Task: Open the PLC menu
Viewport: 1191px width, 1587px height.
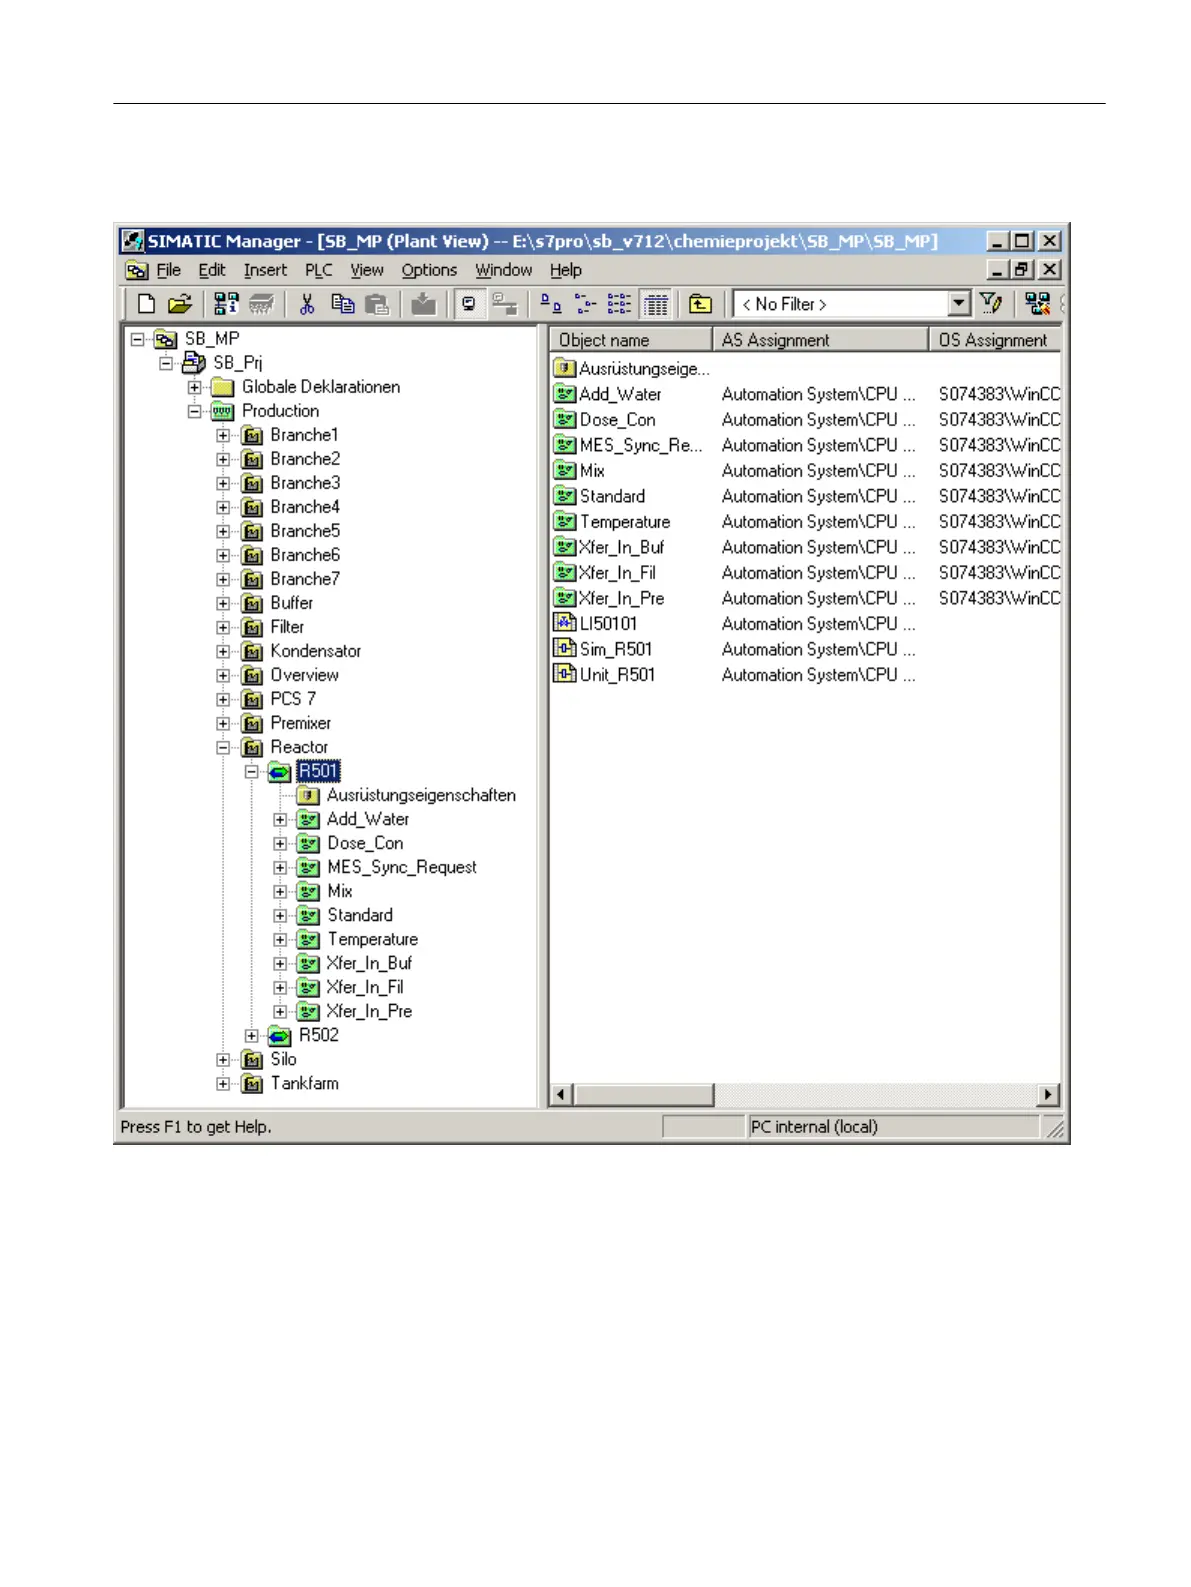Action: point(319,270)
